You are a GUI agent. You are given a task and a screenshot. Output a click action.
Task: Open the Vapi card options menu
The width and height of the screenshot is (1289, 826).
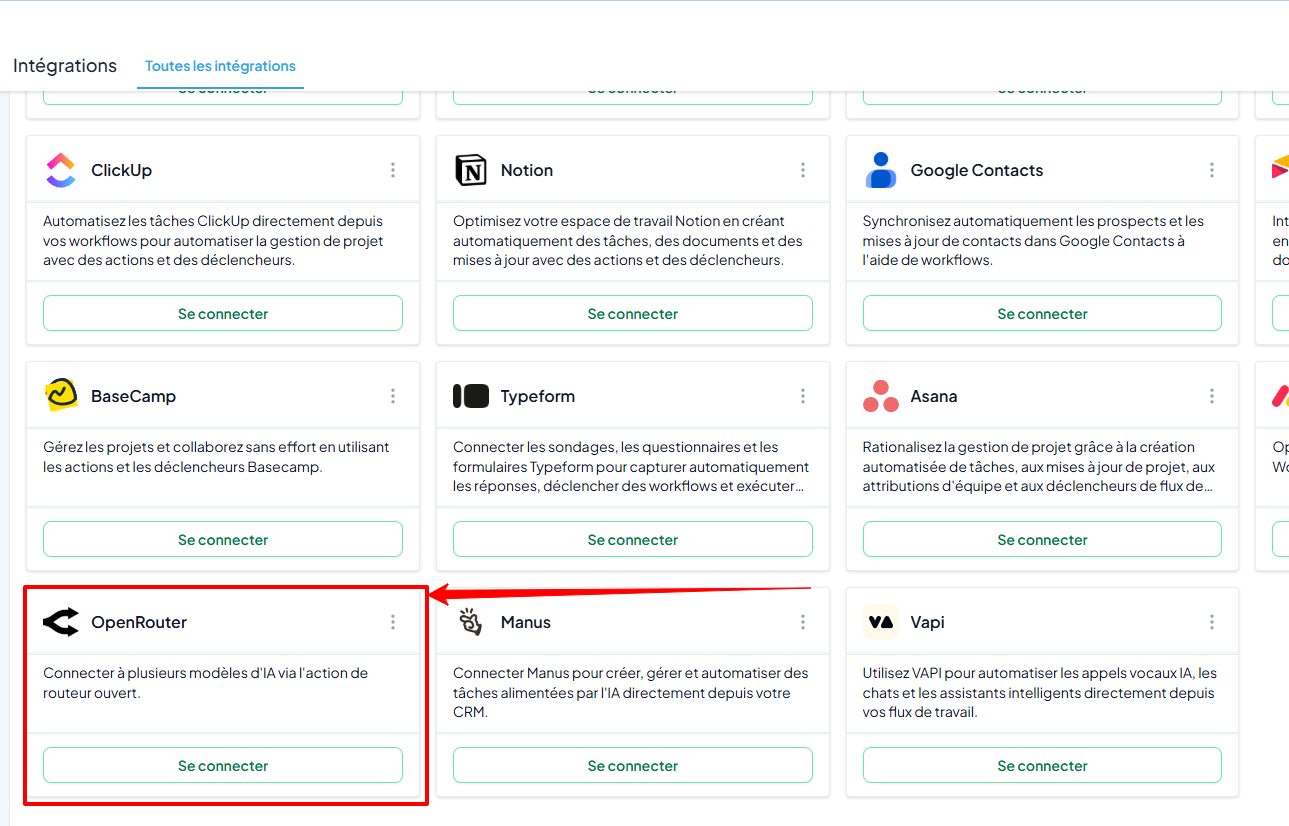tap(1212, 622)
